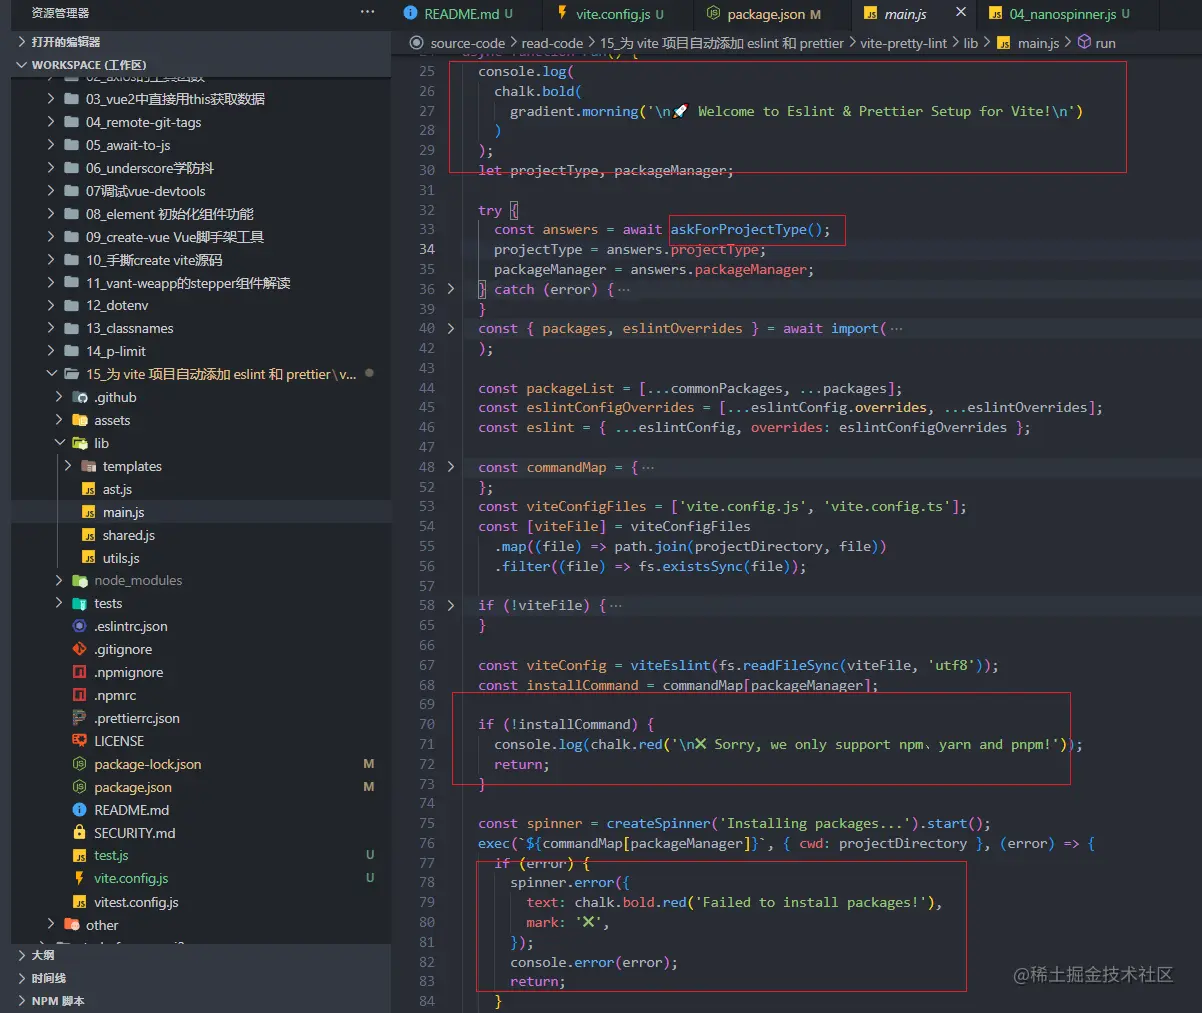The image size is (1202, 1013).
Task: Unfold the commandMap object at line 48
Action: tap(451, 467)
